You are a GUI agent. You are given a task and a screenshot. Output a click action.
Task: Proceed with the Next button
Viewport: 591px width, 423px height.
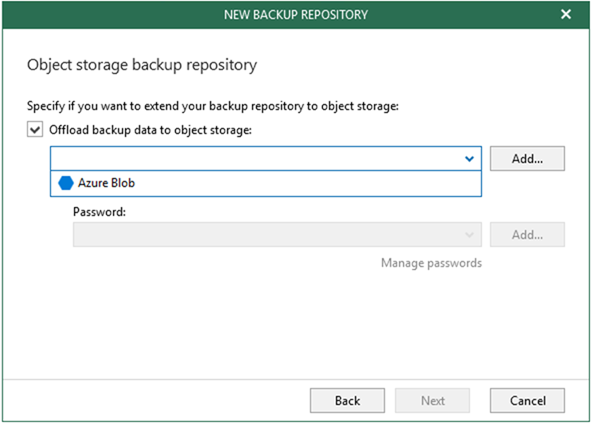pyautogui.click(x=433, y=400)
